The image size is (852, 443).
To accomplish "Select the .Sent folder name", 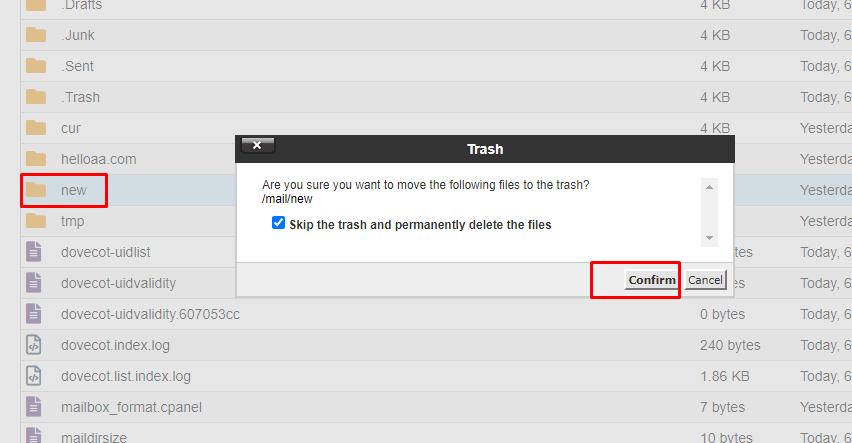I will [77, 66].
